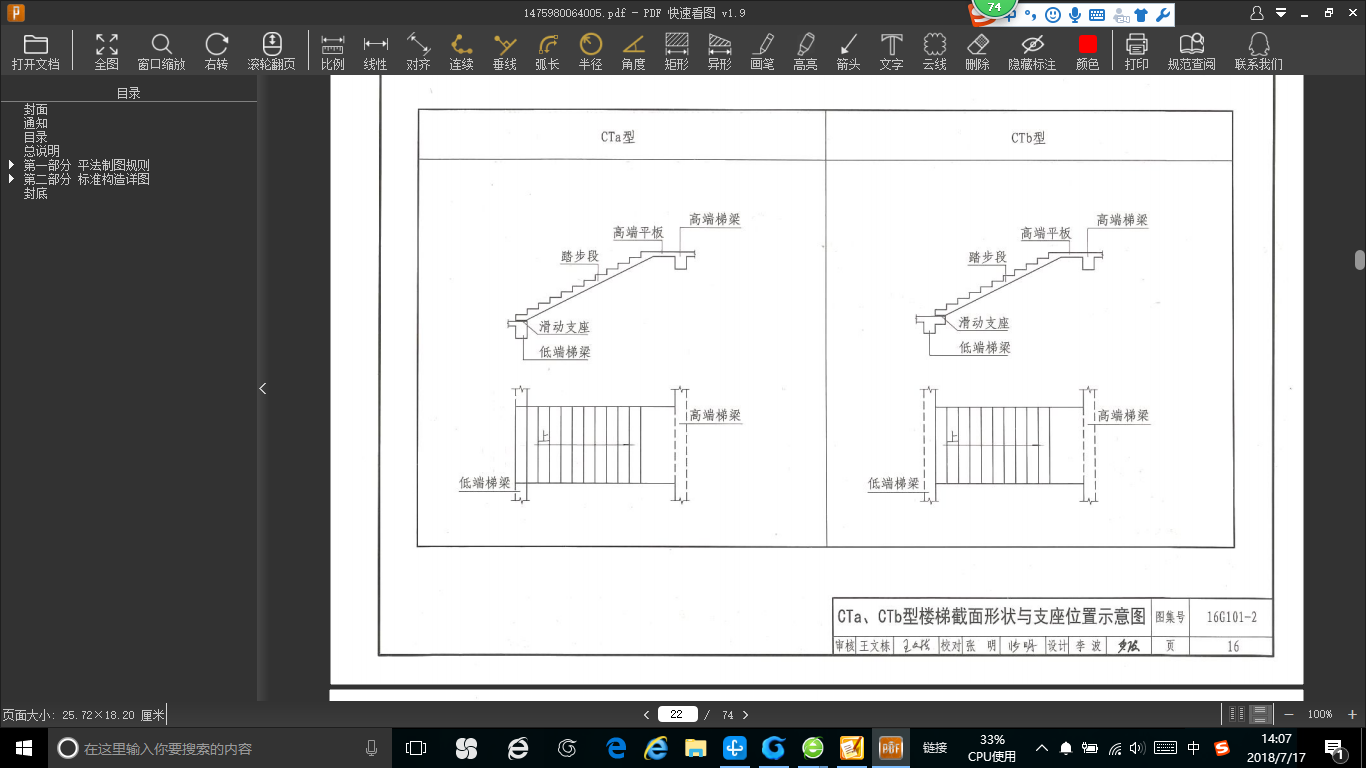The image size is (1366, 768).
Task: Select the 箭头 arrow annotation tool
Action: click(x=848, y=50)
